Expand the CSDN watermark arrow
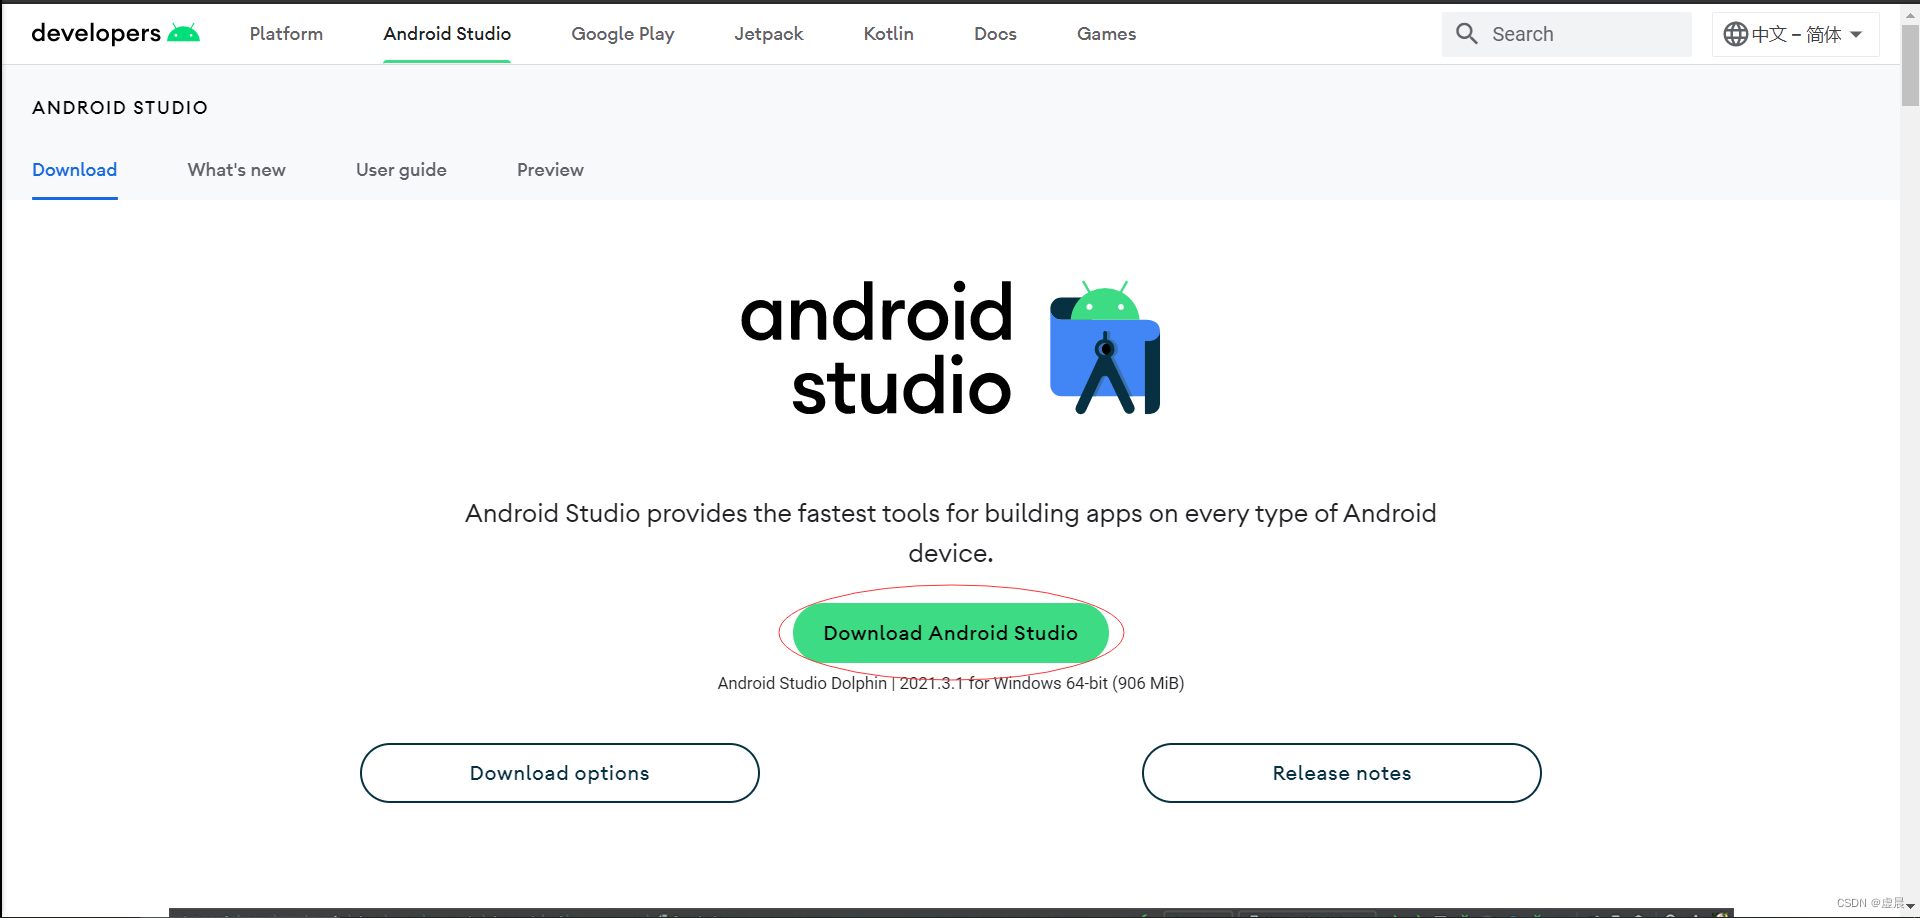The height and width of the screenshot is (918, 1920). 1911,904
